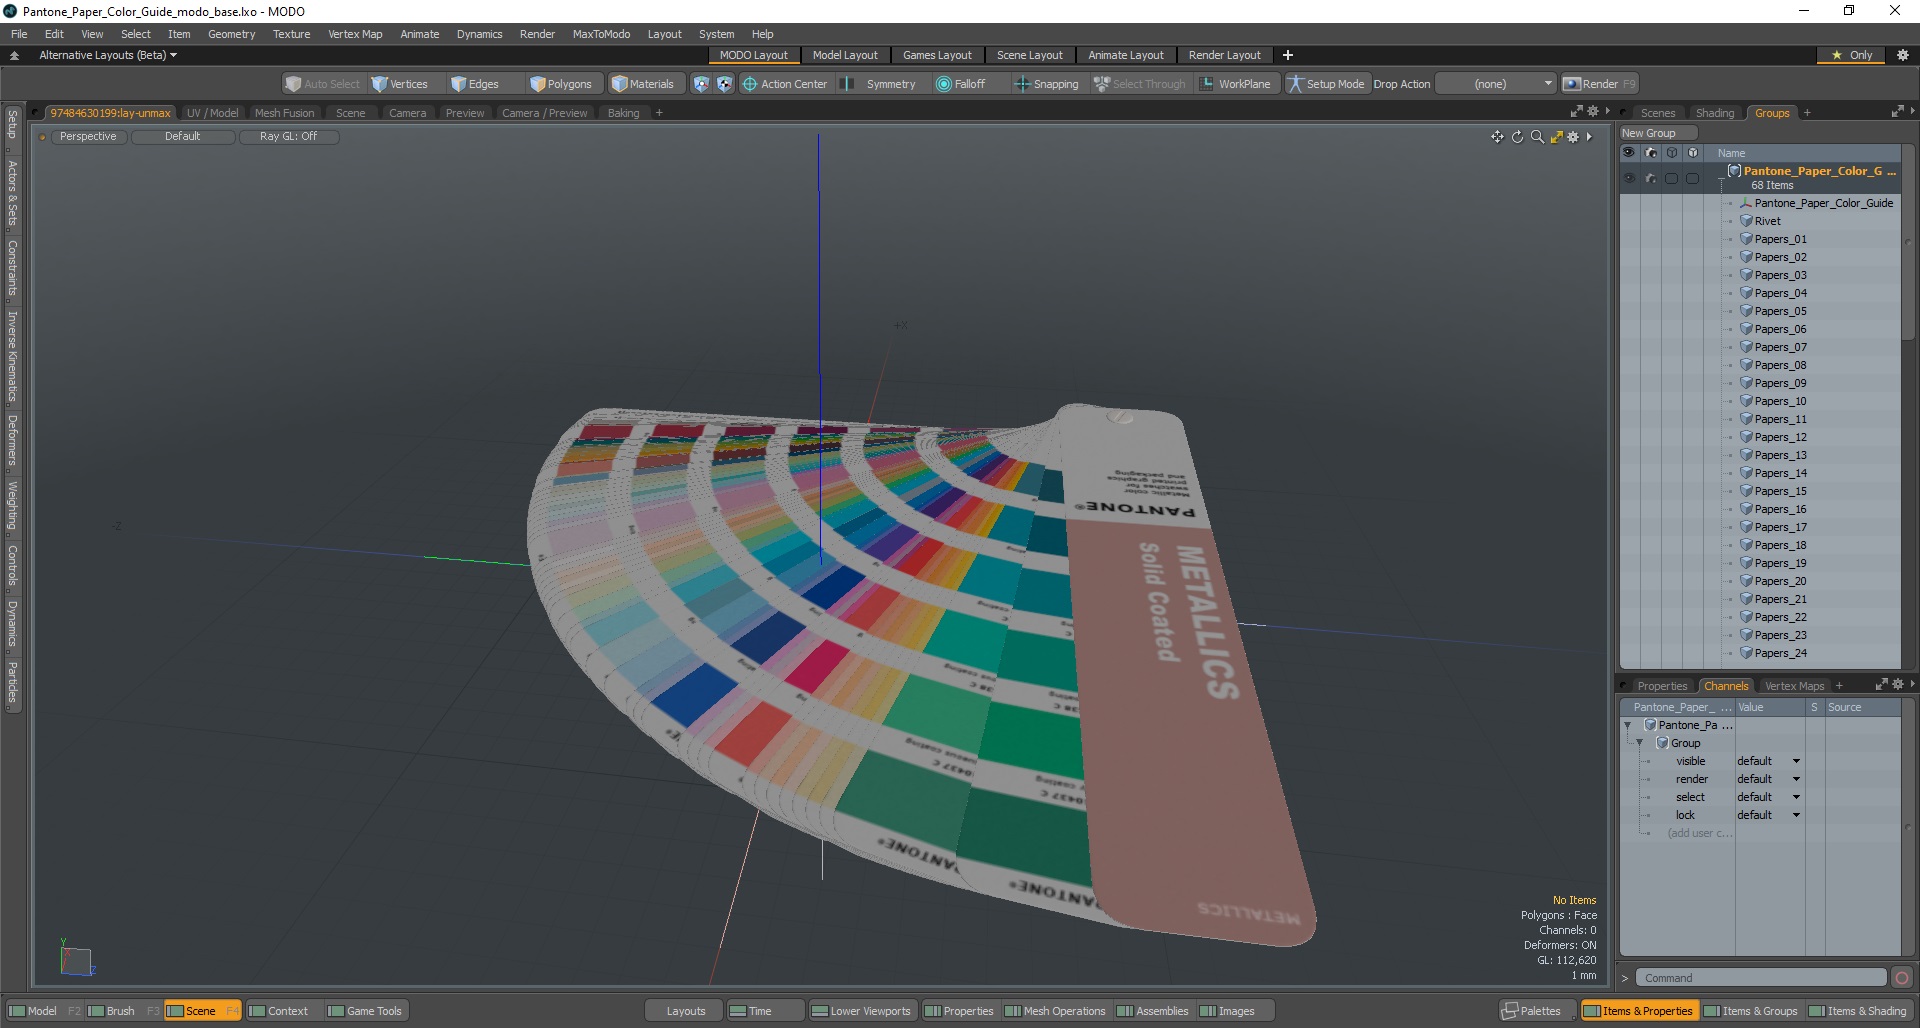The width and height of the screenshot is (1920, 1028).
Task: Open the Action Center menu
Action: click(x=785, y=84)
